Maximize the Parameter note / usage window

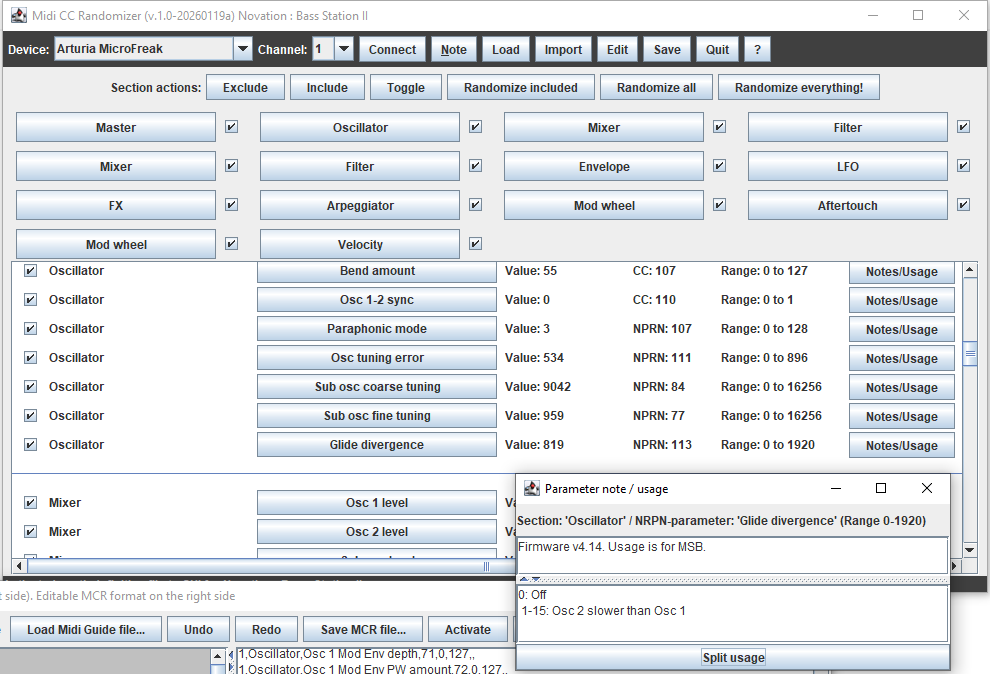click(x=881, y=488)
